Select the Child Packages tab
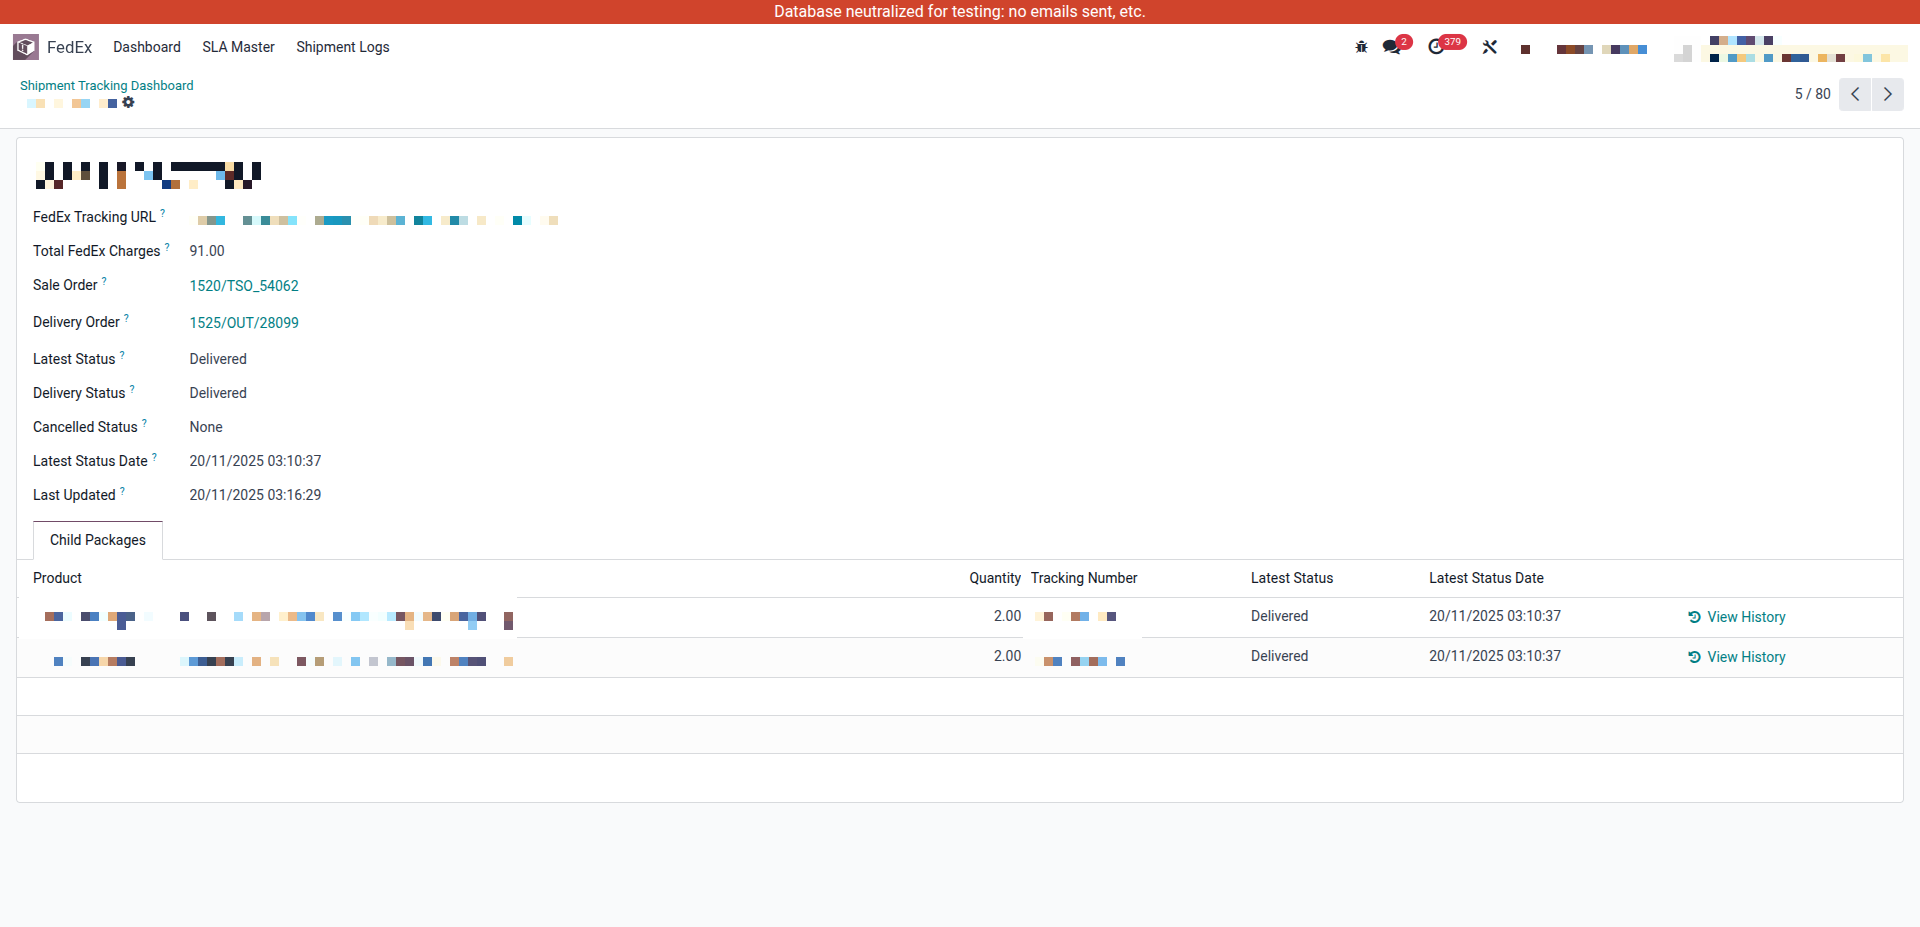 tap(98, 540)
